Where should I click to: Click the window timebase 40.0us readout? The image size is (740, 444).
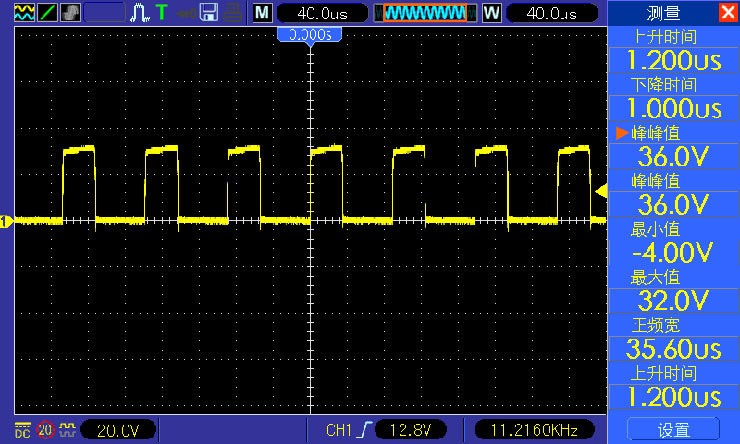(552, 13)
